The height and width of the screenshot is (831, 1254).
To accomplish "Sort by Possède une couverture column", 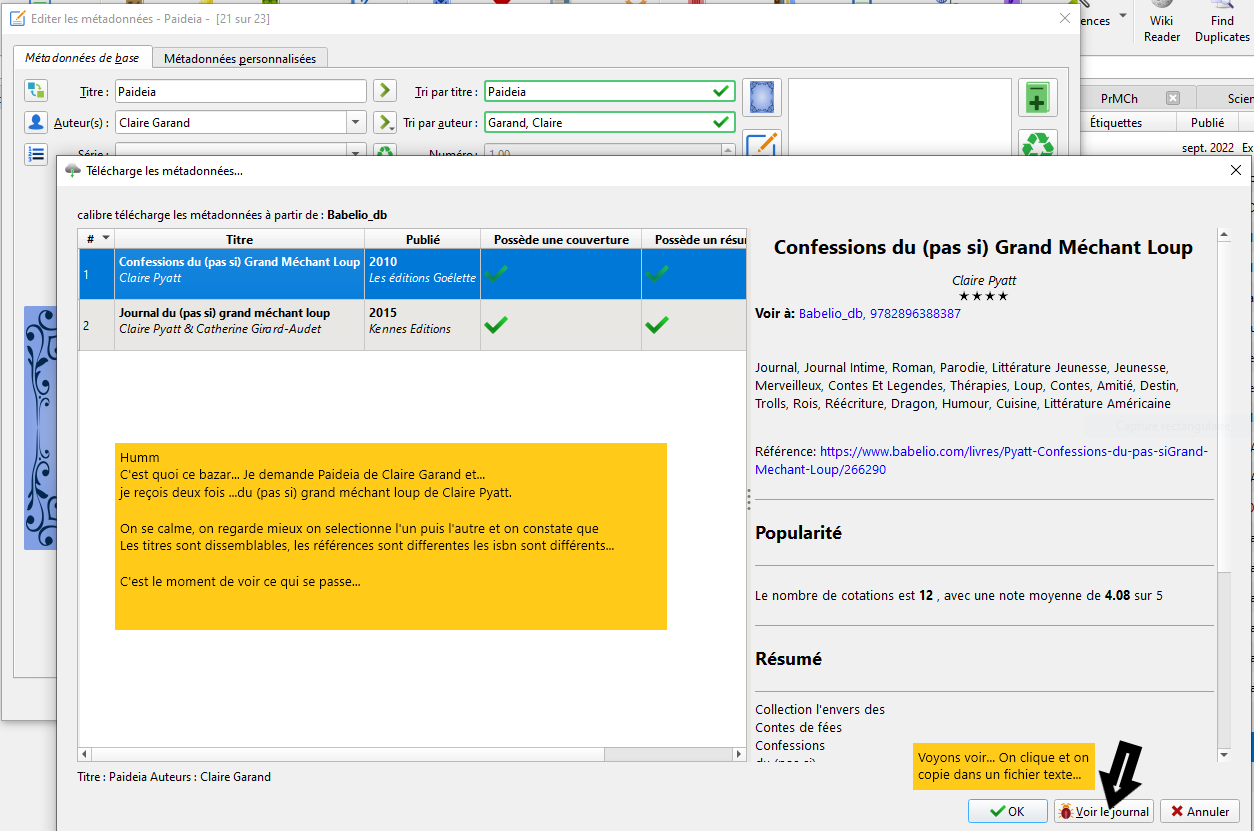I will pyautogui.click(x=561, y=239).
